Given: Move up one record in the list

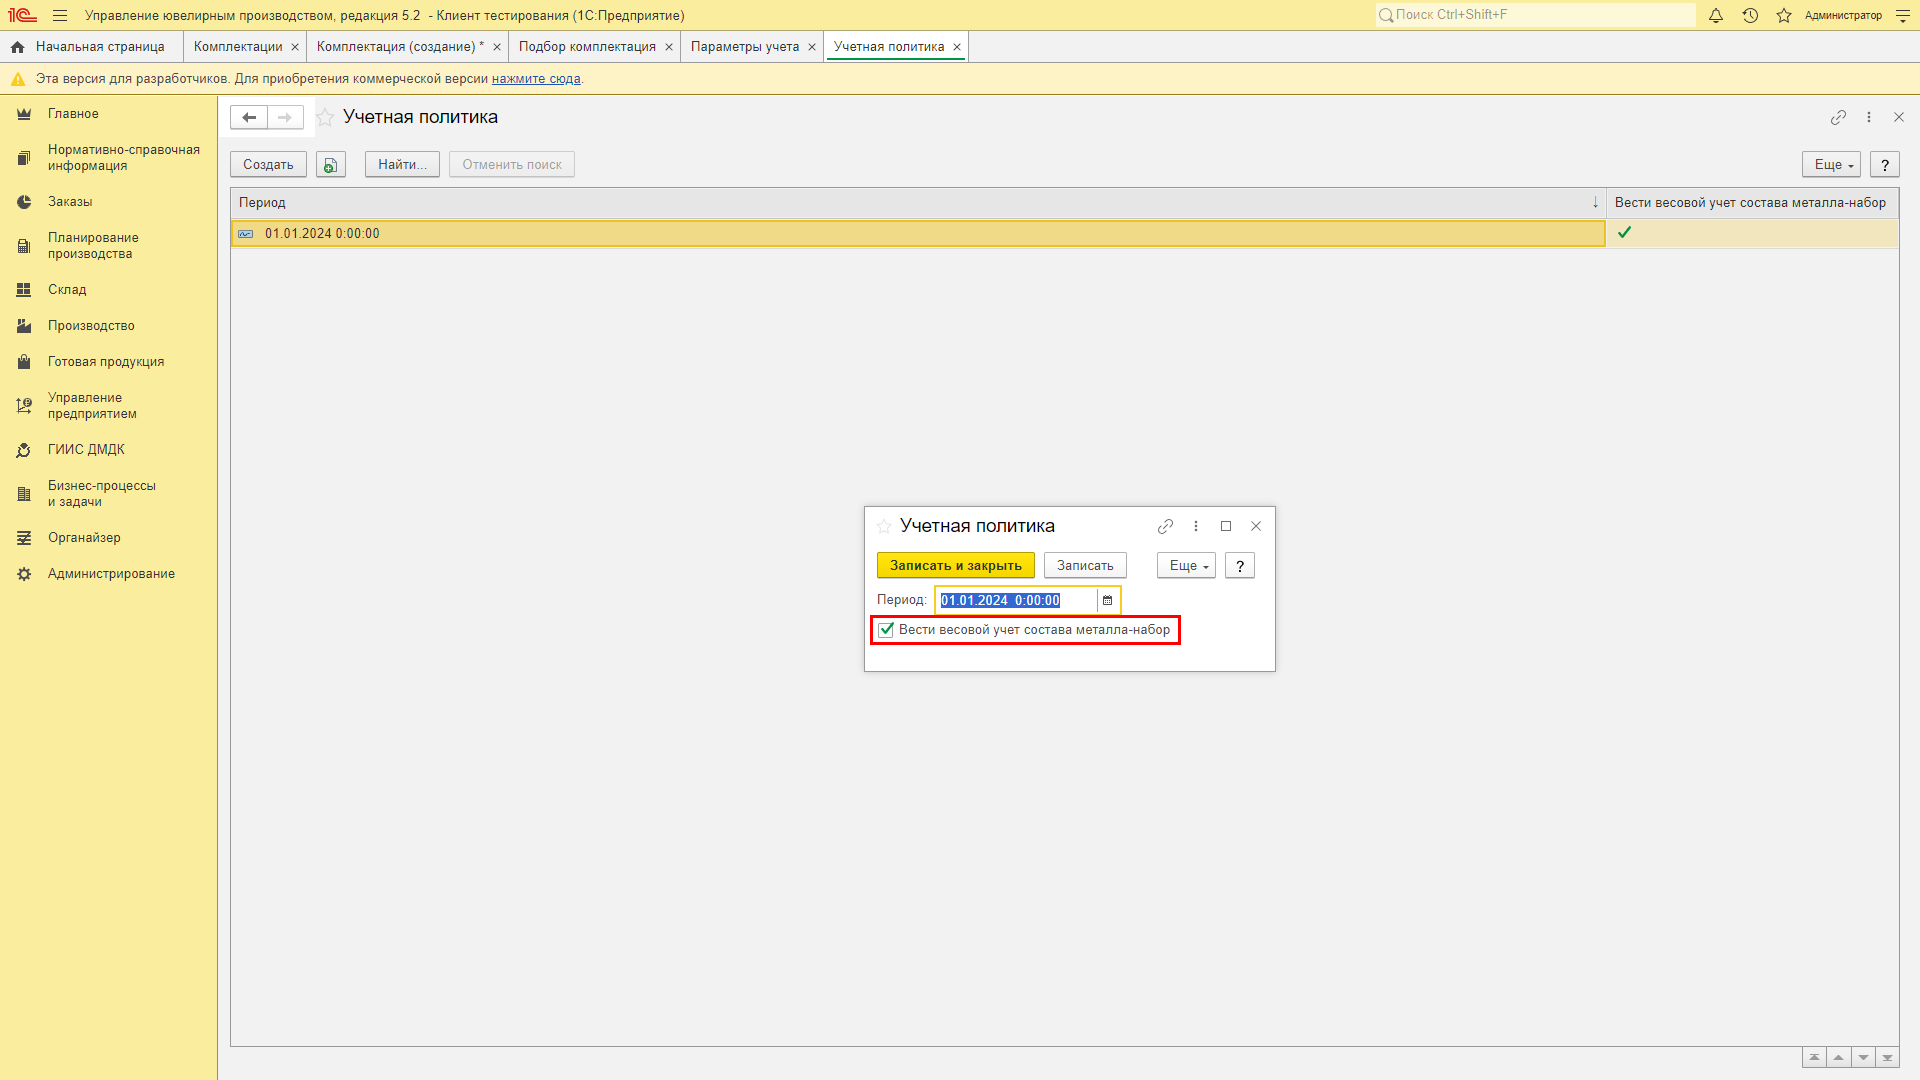Looking at the screenshot, I should 1838,1058.
